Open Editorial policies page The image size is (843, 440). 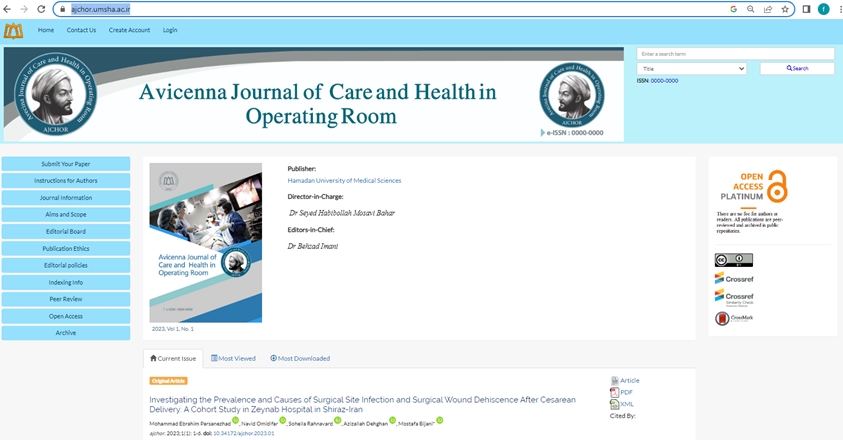[66, 265]
